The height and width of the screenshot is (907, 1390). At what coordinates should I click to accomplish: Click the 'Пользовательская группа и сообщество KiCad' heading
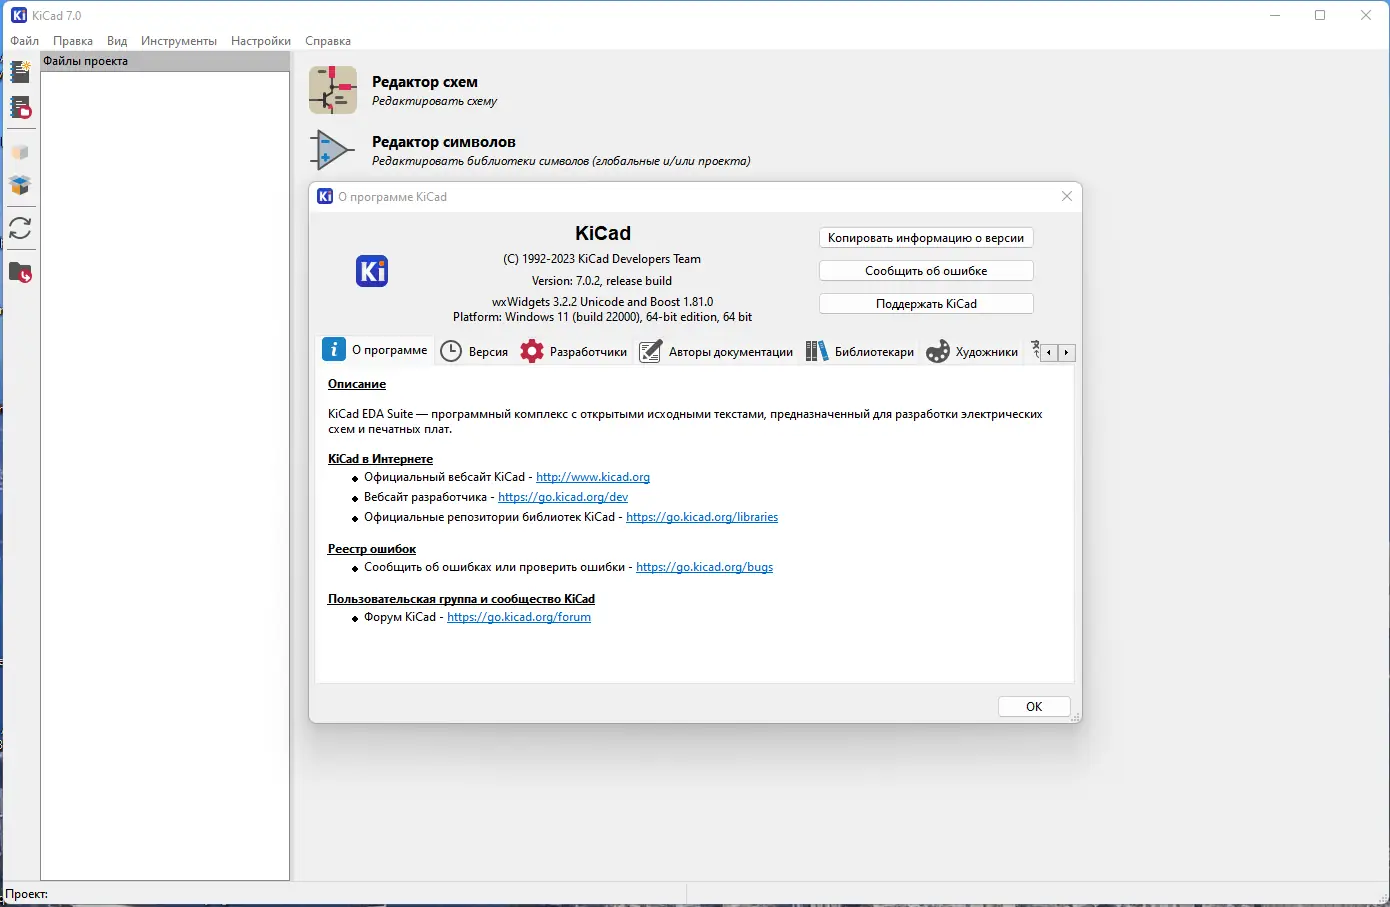[x=461, y=599]
